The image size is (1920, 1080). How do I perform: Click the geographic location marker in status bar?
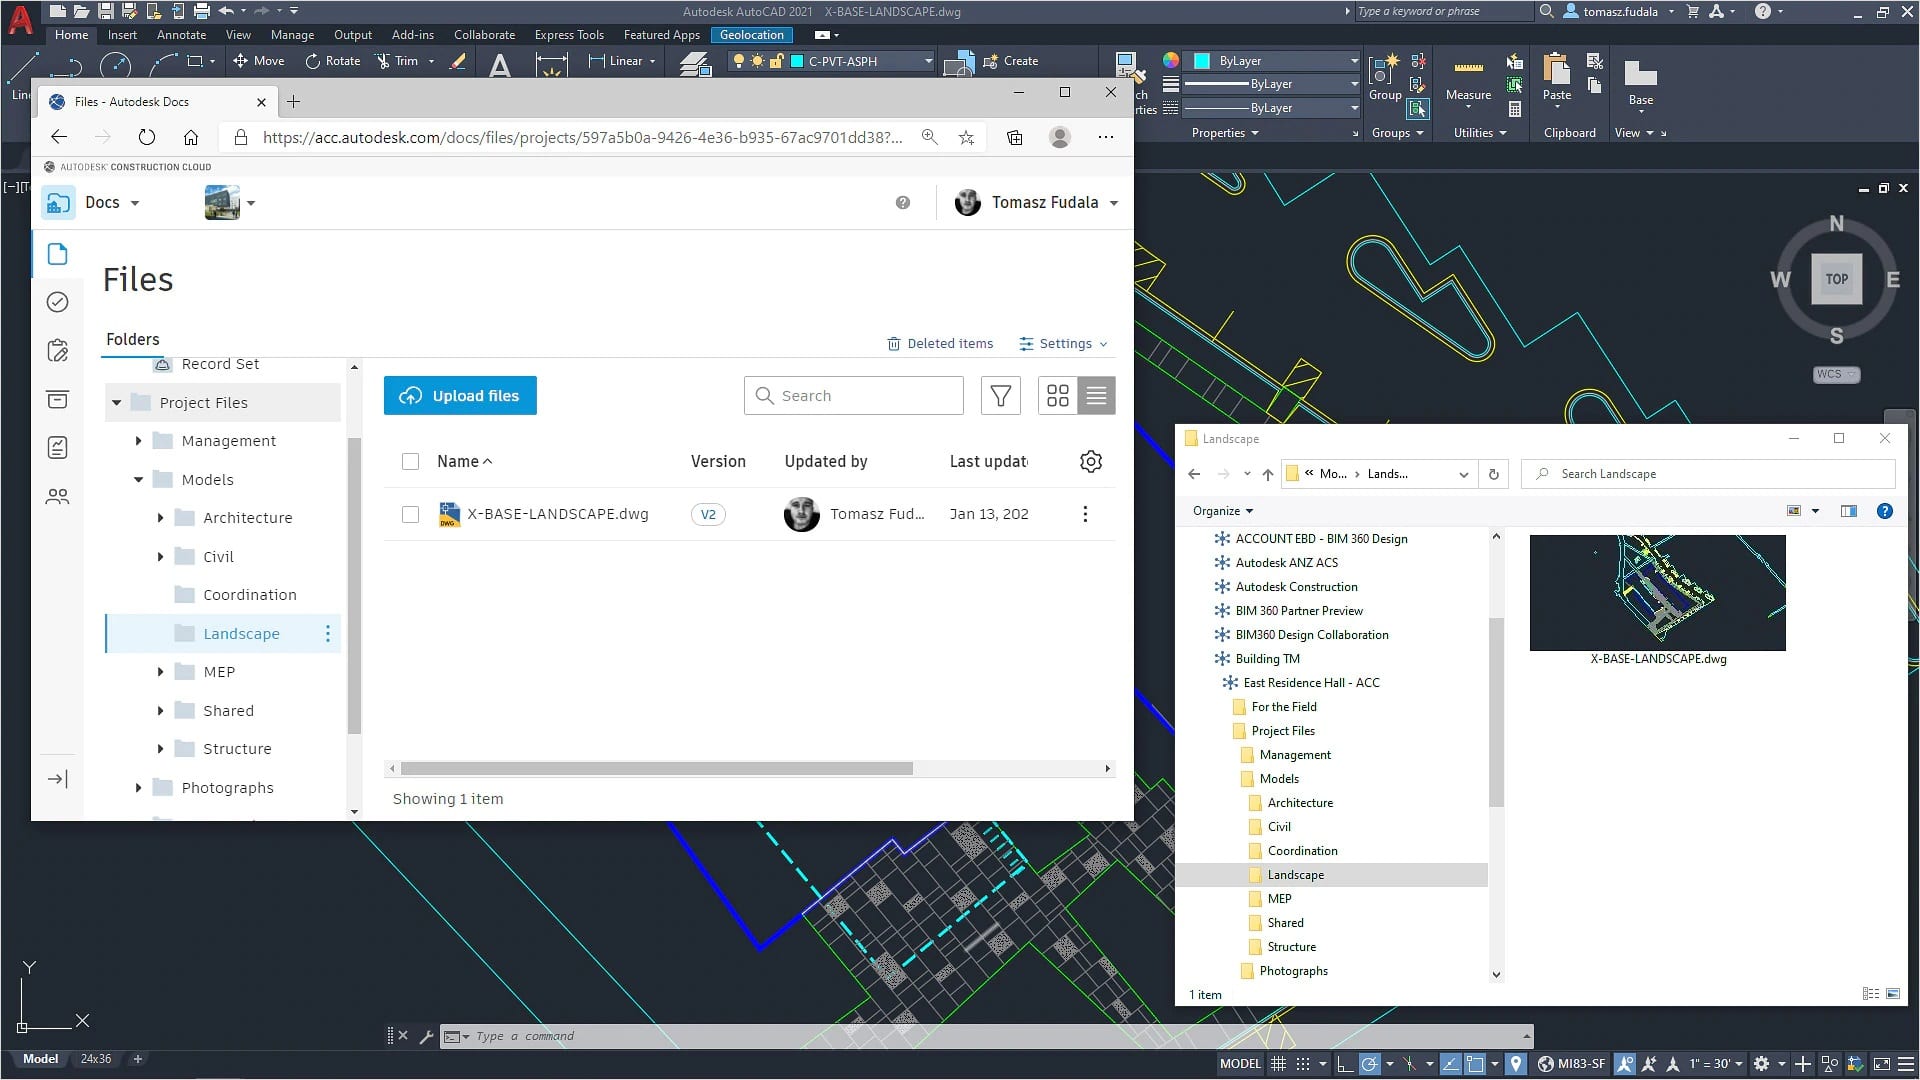click(x=1516, y=1063)
